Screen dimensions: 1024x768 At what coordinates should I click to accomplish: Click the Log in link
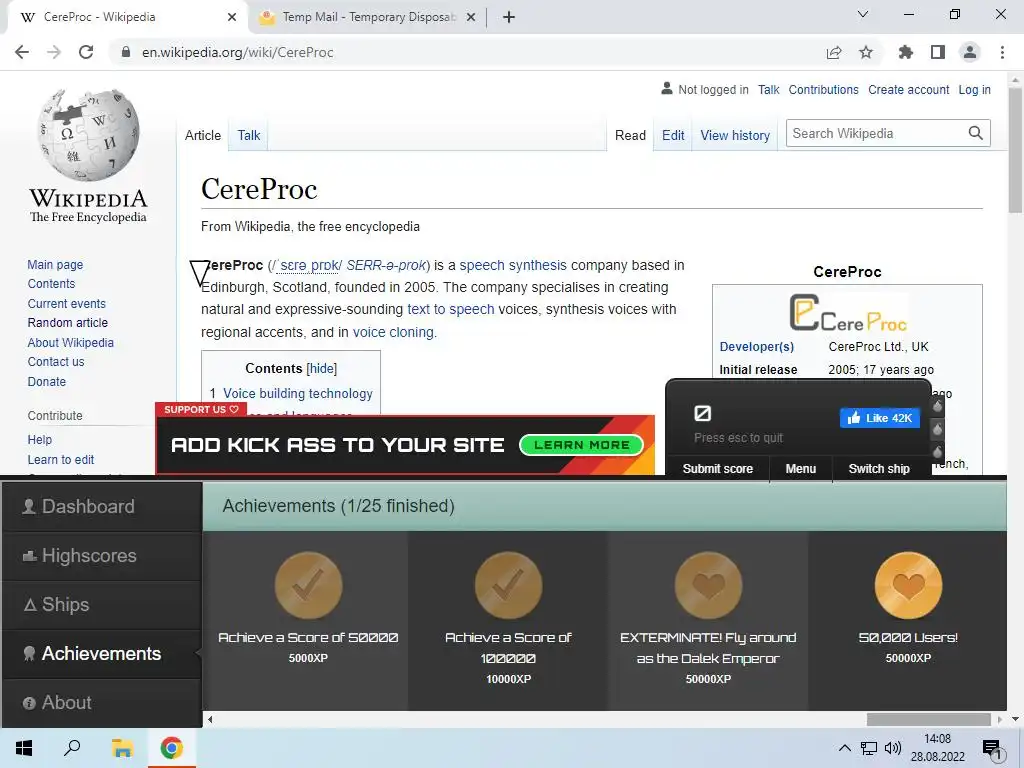974,89
